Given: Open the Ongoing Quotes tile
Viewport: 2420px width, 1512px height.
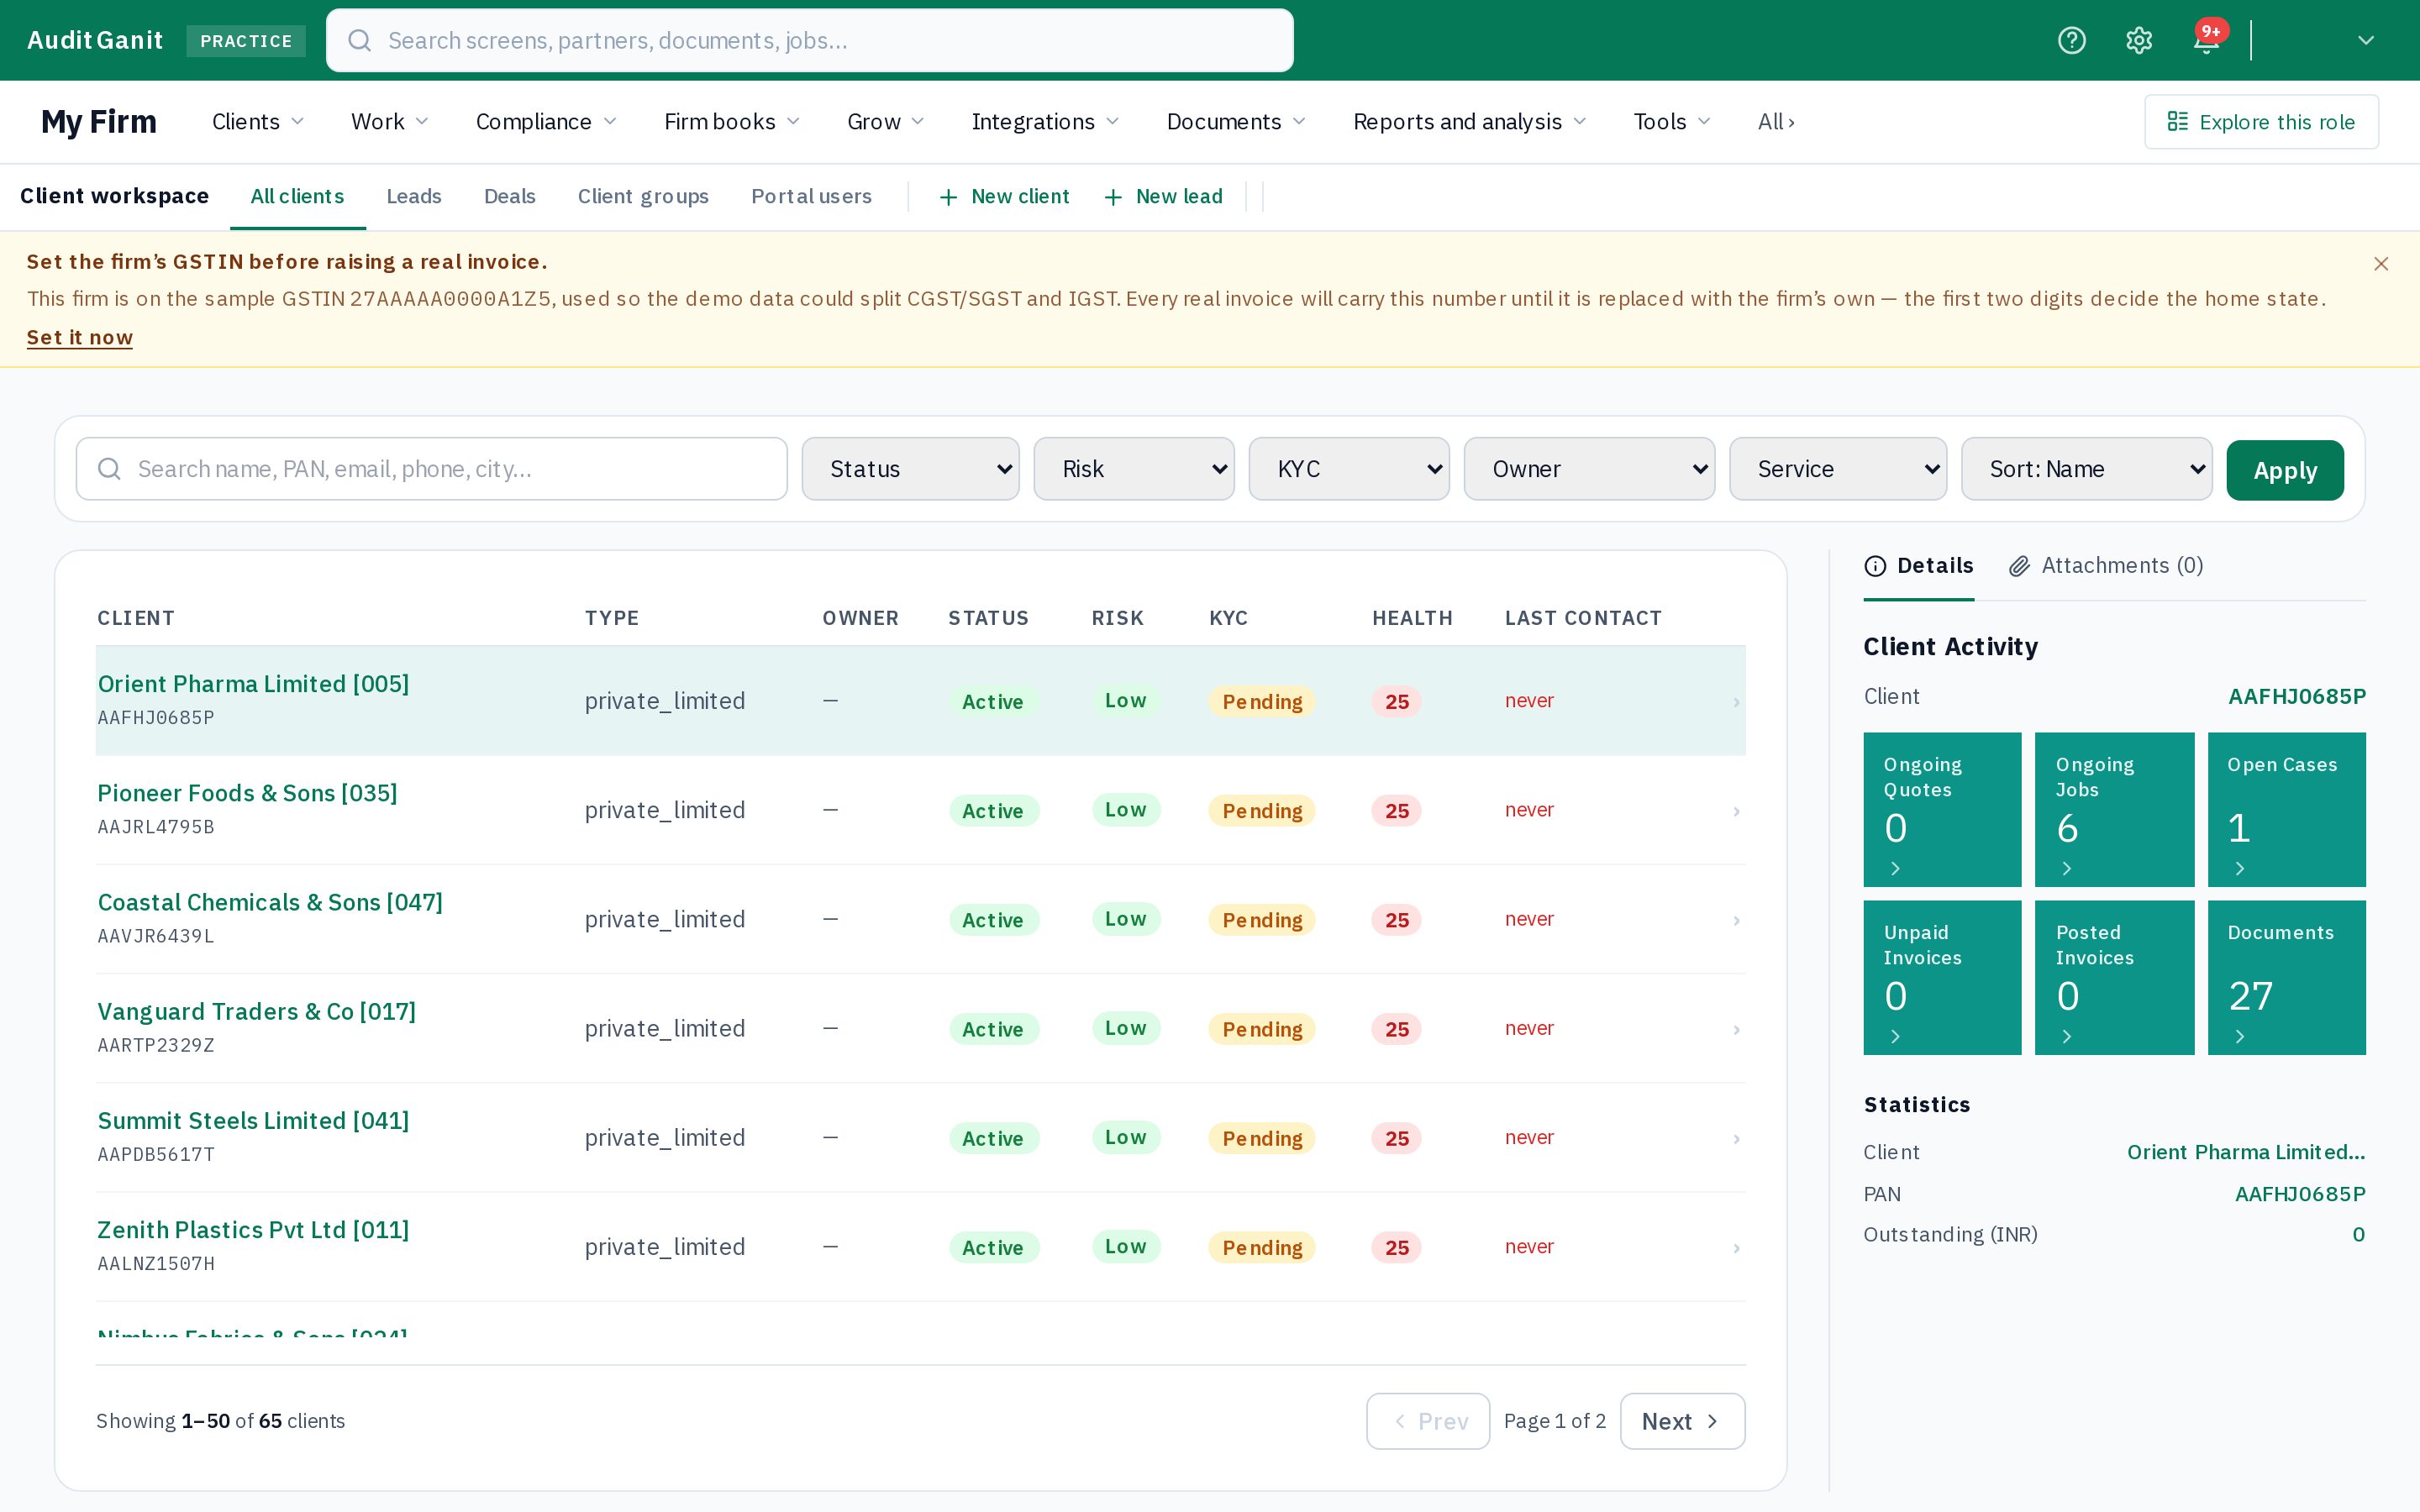Looking at the screenshot, I should (1942, 809).
